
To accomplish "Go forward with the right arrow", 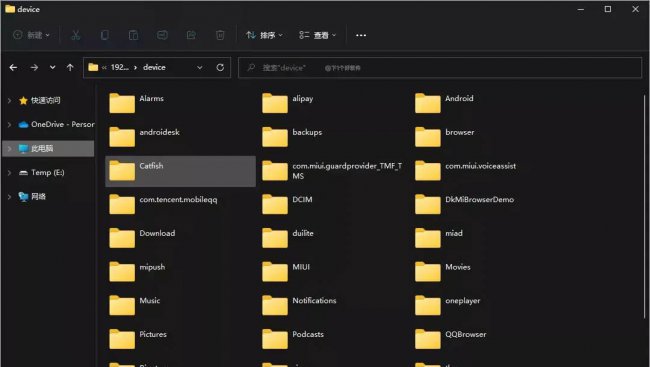I will pos(34,67).
